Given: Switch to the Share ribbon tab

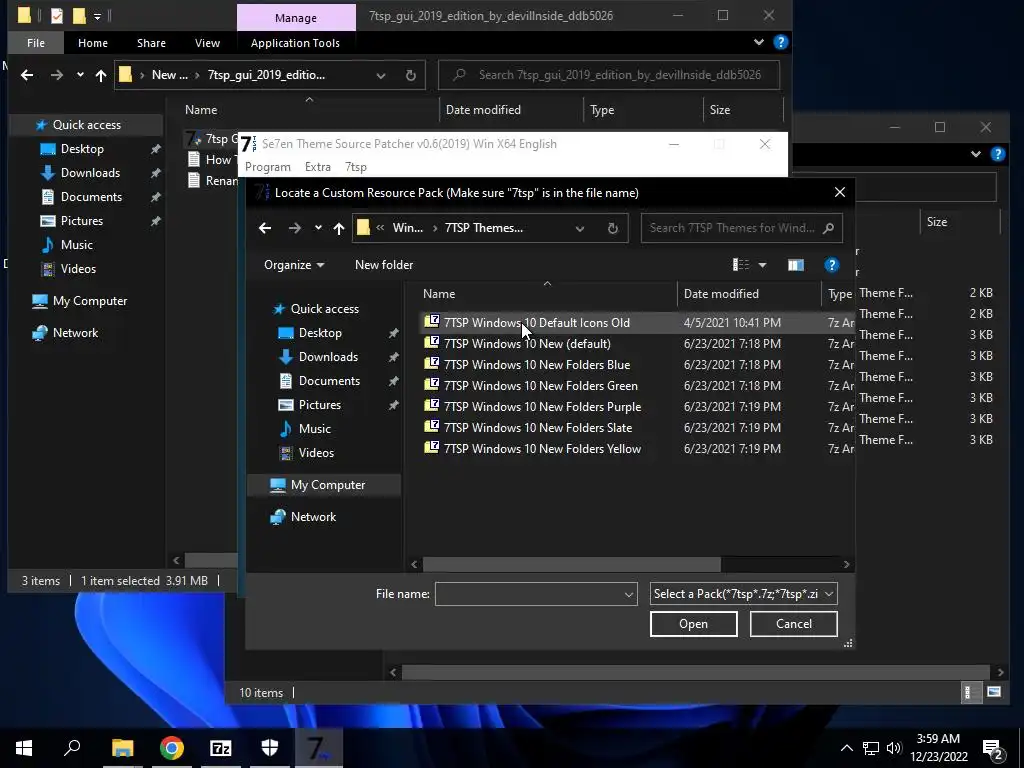Looking at the screenshot, I should 151,42.
